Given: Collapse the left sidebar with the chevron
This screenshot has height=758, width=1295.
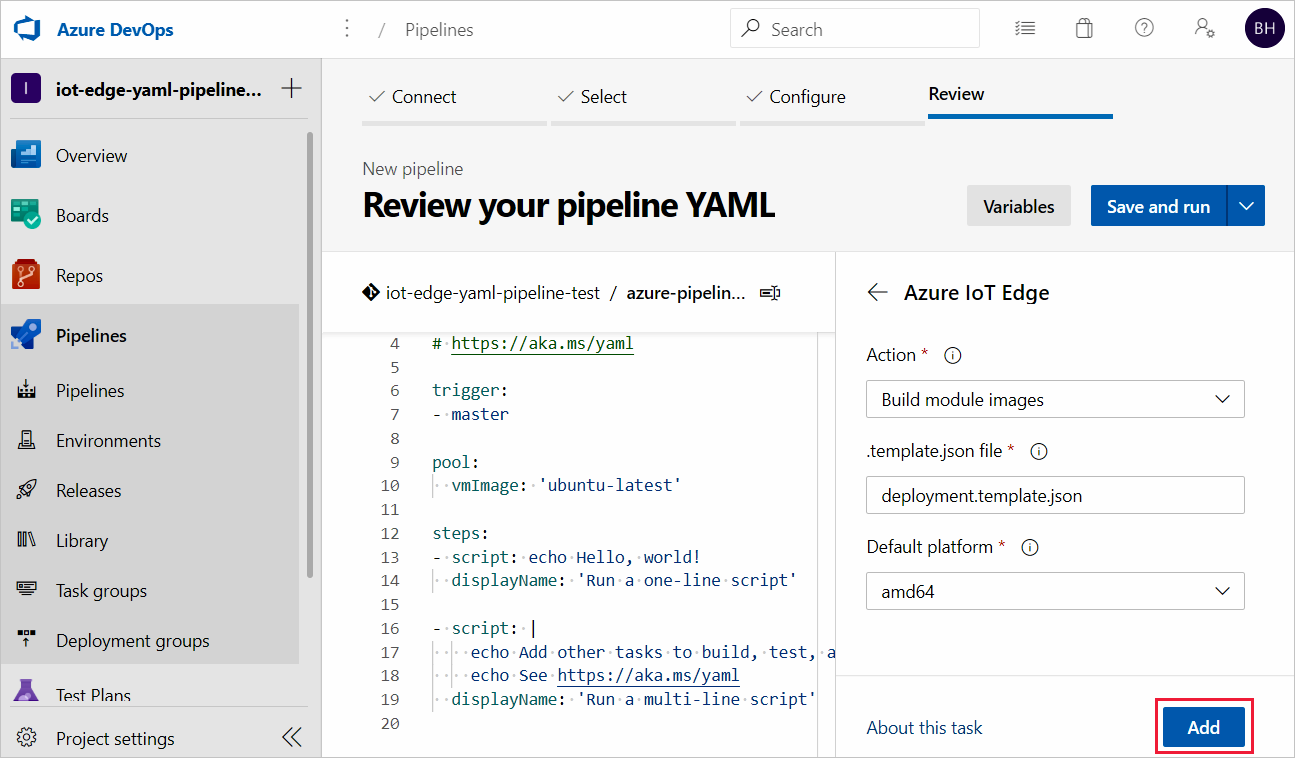Looking at the screenshot, I should [291, 737].
